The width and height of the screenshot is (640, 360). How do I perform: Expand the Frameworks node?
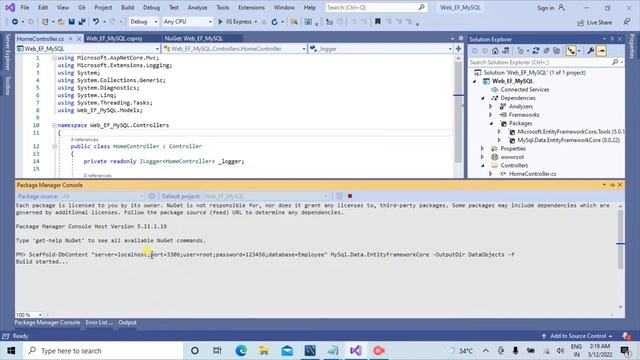491,115
